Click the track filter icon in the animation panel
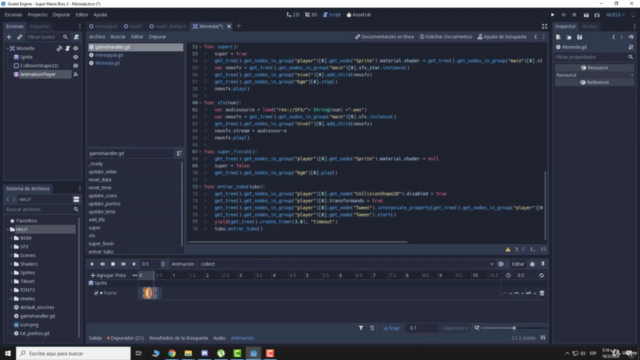640x360 pixels. [361, 328]
